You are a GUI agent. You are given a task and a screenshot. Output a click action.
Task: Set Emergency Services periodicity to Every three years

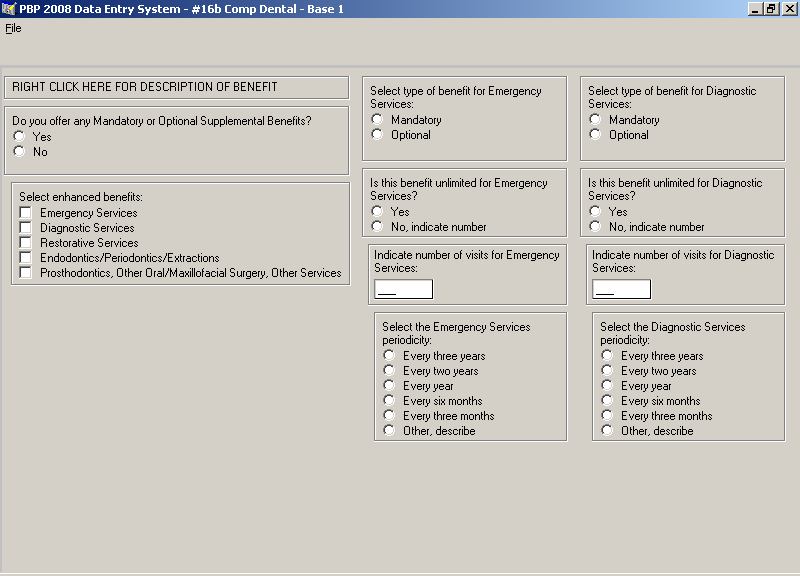[x=389, y=355]
